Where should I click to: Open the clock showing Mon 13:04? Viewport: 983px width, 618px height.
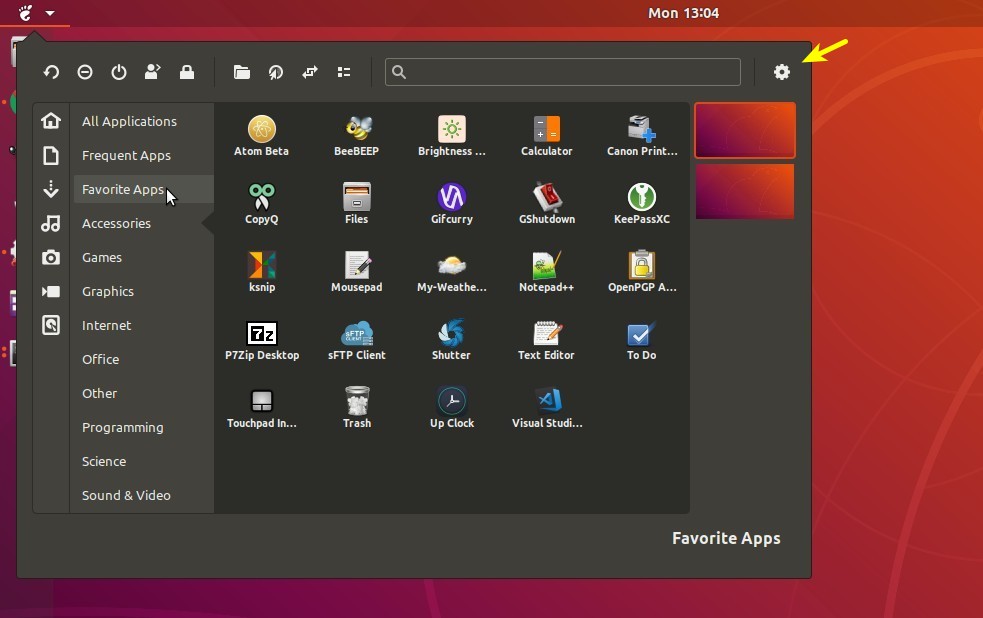(683, 13)
